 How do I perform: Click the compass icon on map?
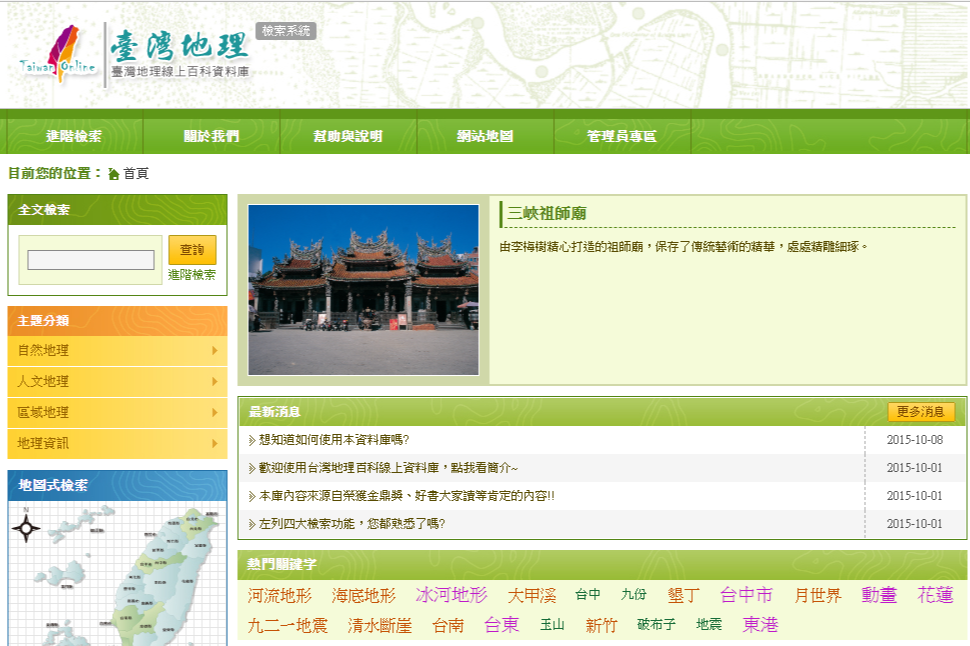click(x=26, y=529)
